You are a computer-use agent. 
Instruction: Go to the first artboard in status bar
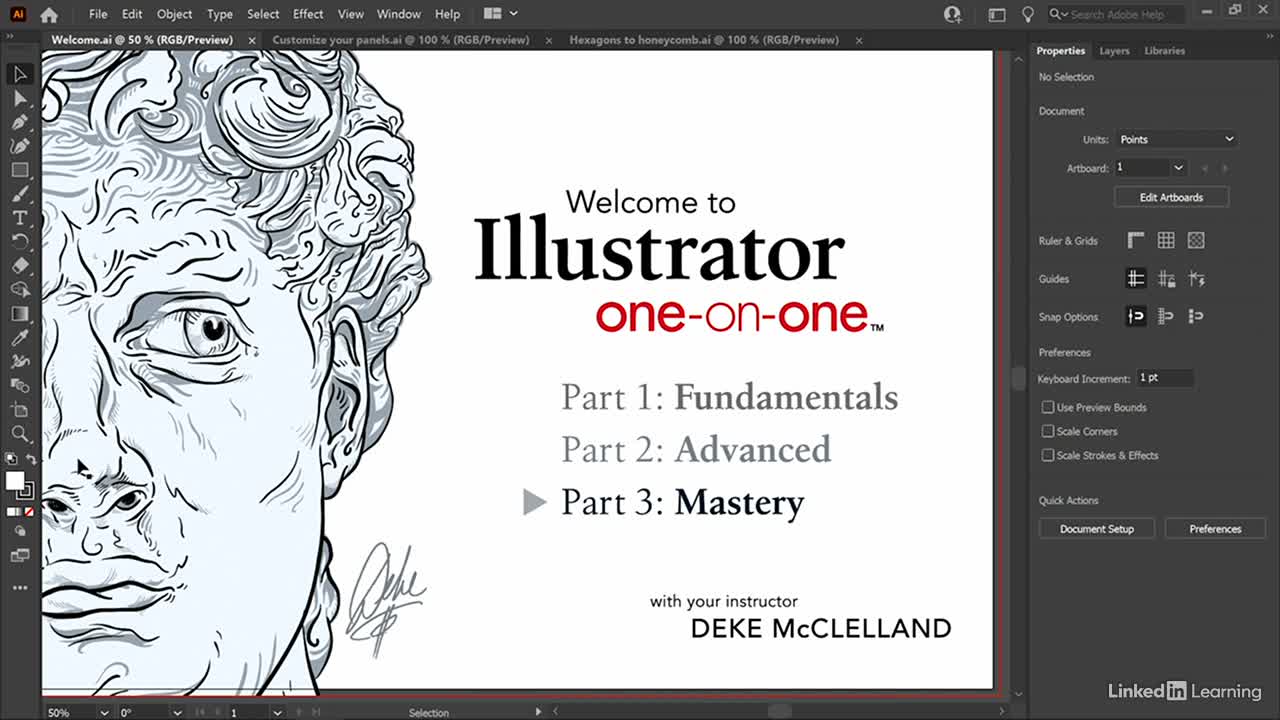coord(201,712)
